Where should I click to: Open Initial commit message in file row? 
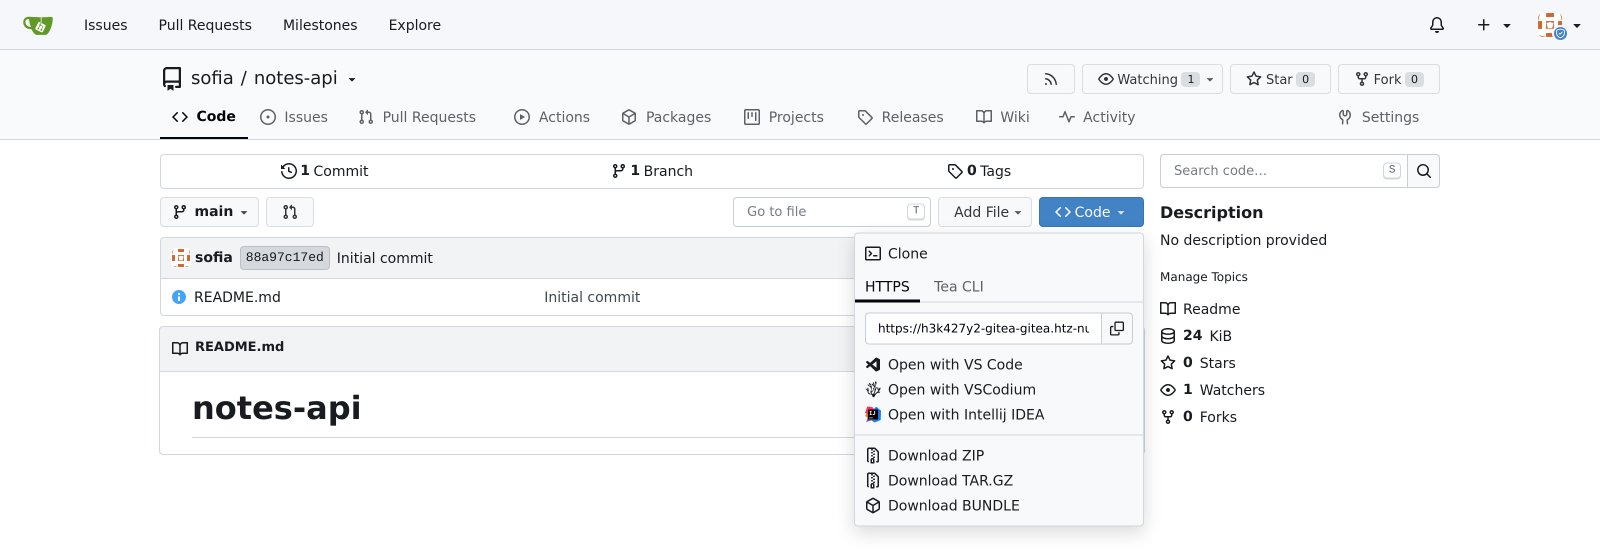[592, 297]
